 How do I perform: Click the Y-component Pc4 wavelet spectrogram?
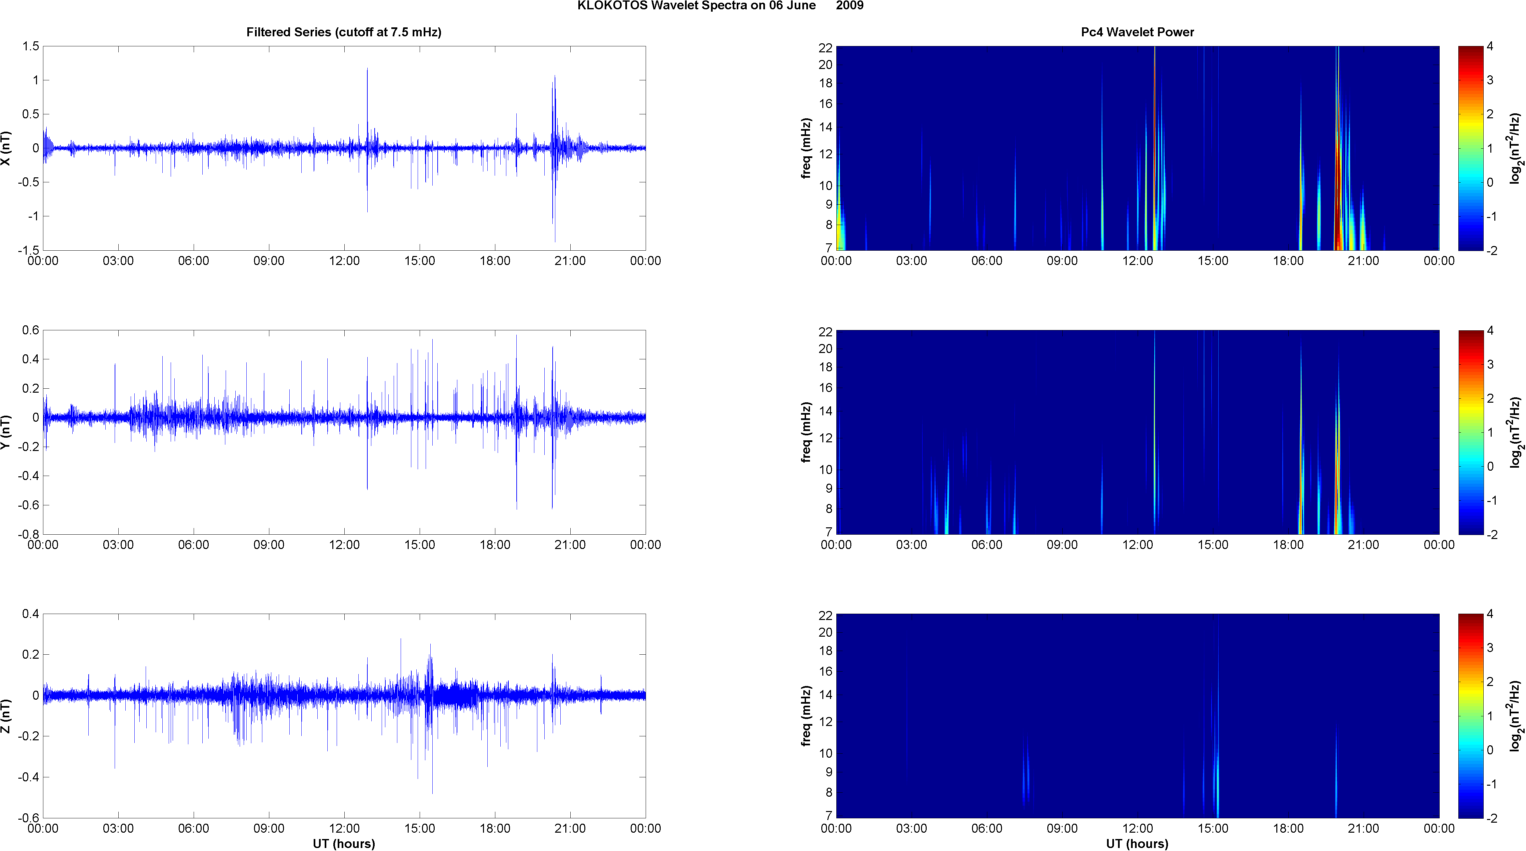point(1137,432)
